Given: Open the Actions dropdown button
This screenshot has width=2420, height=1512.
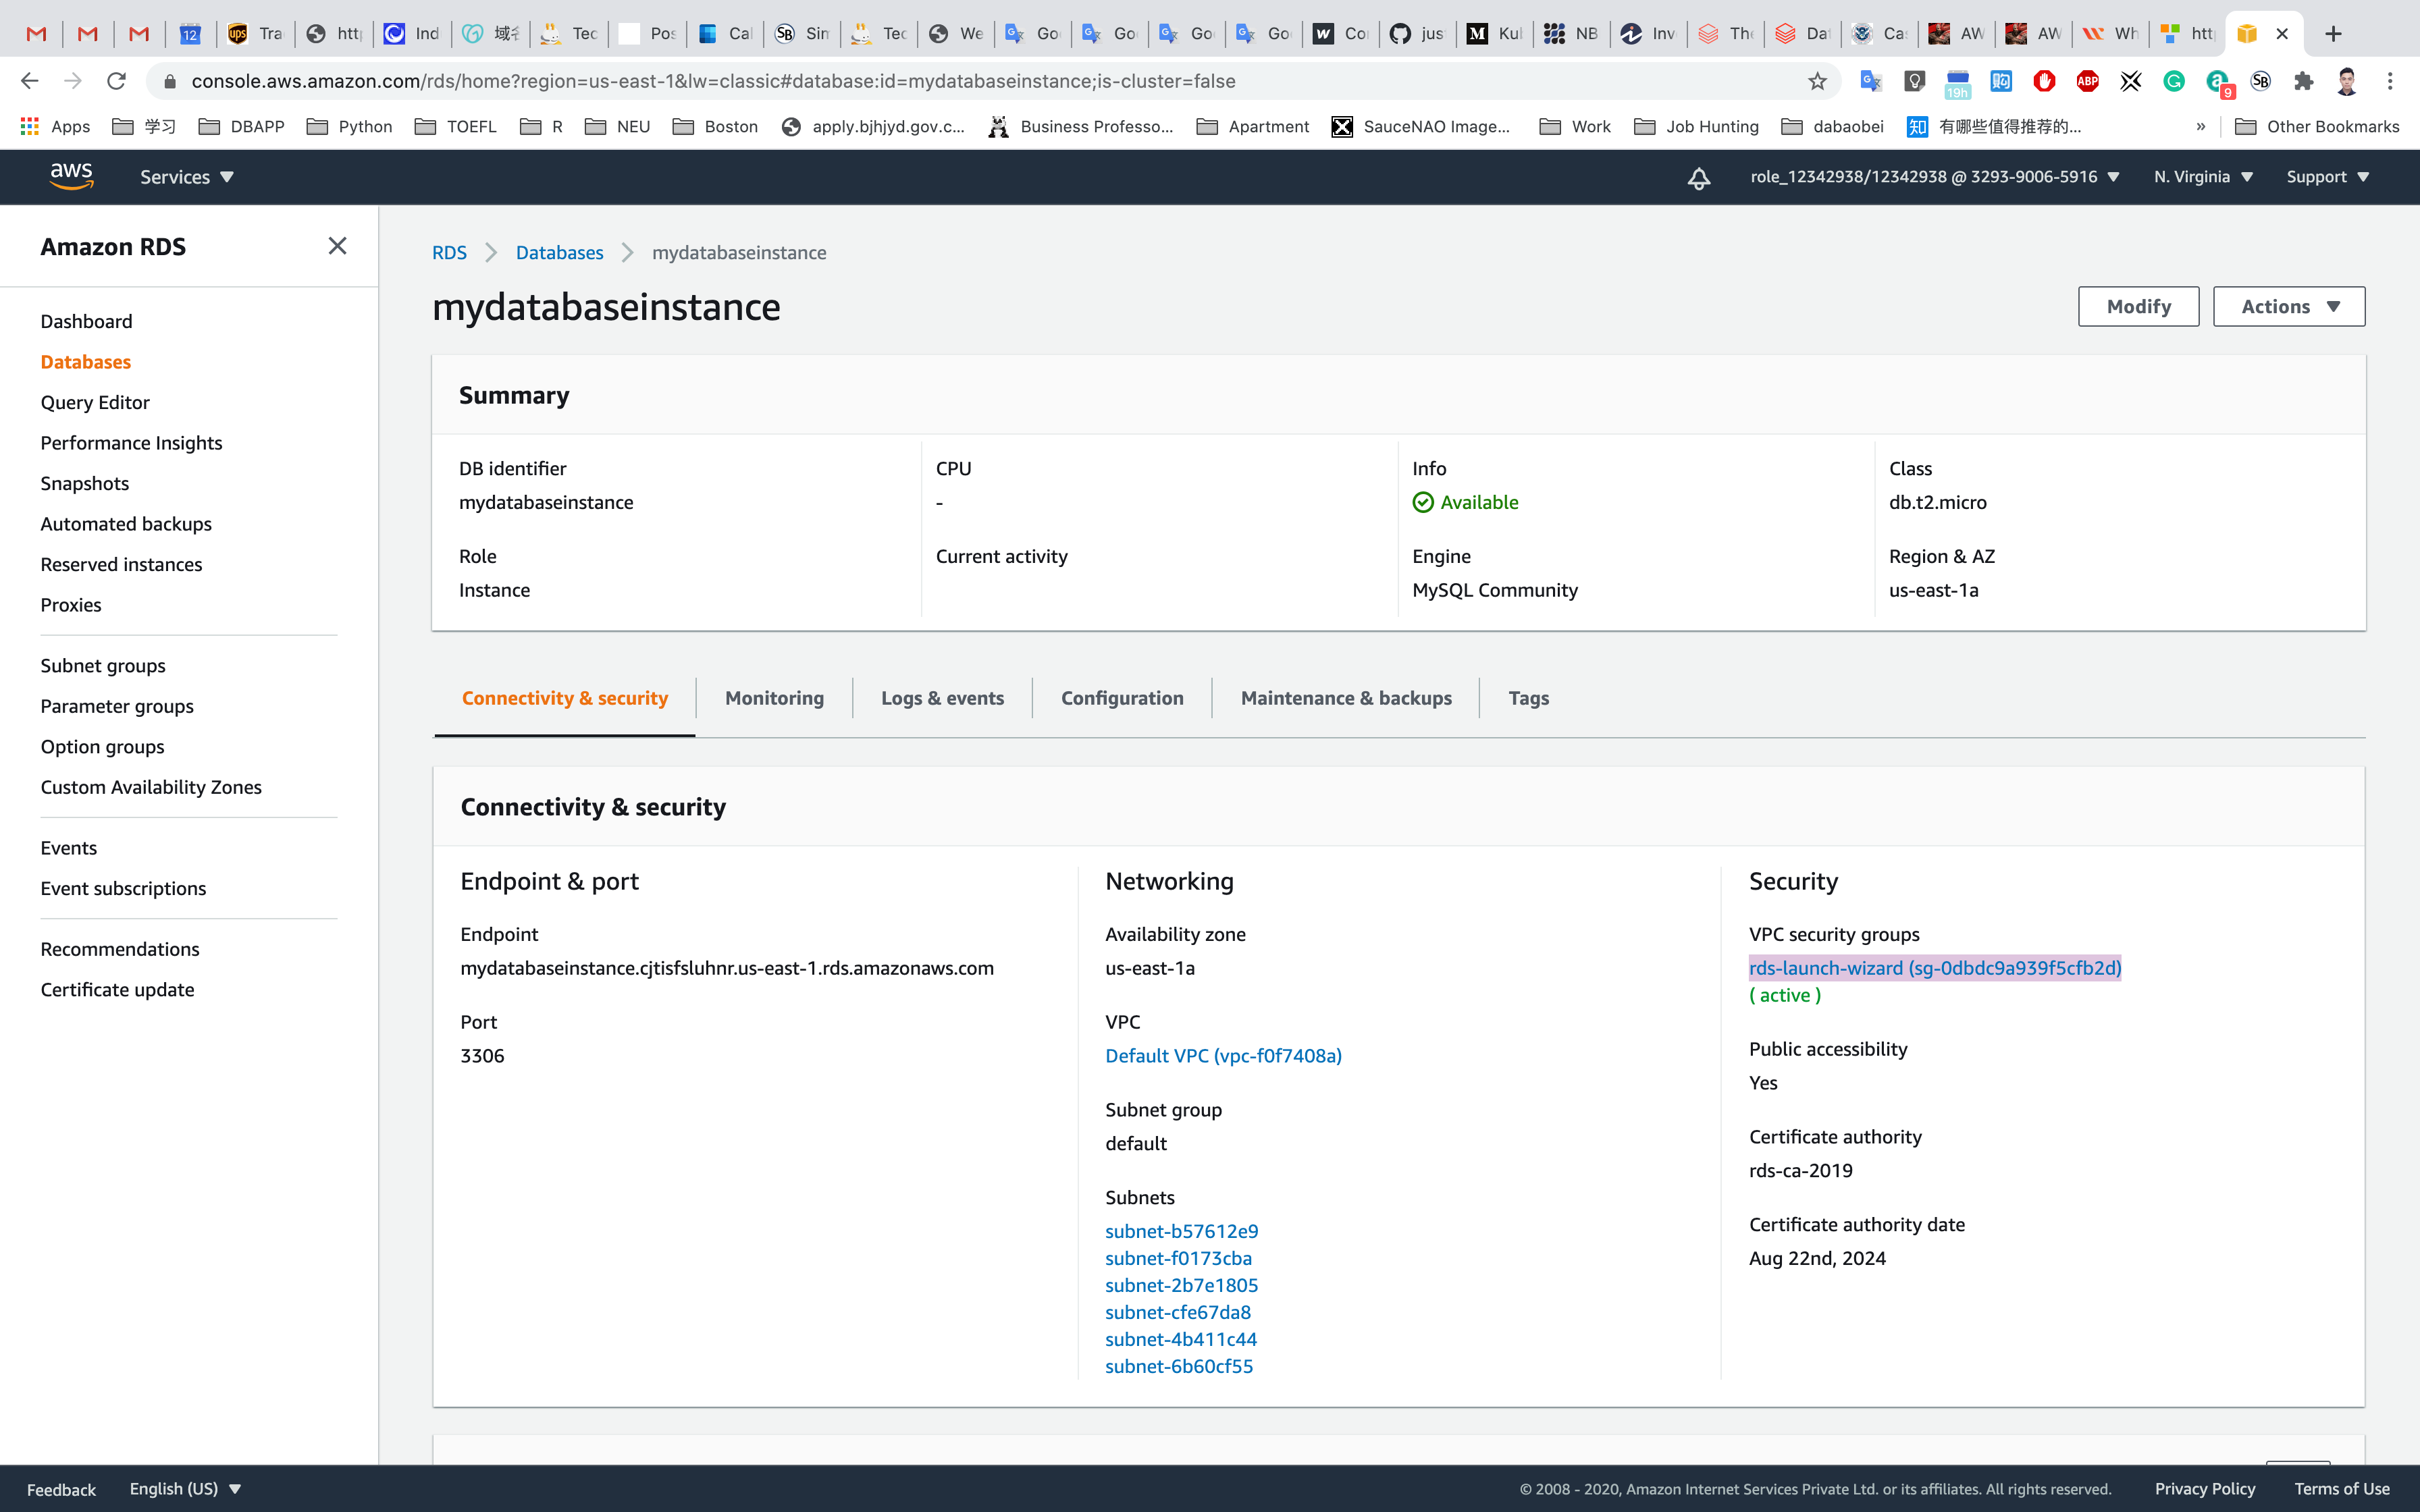Looking at the screenshot, I should pyautogui.click(x=2288, y=307).
